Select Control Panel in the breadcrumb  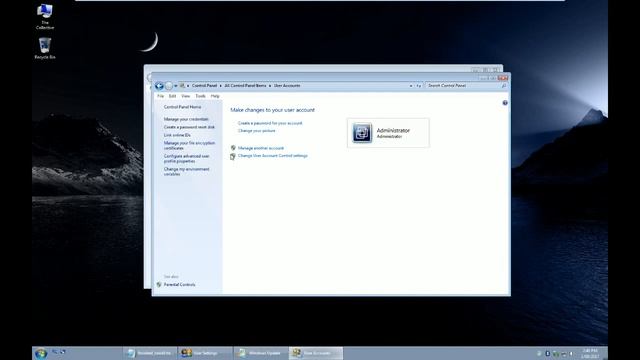[x=204, y=86]
